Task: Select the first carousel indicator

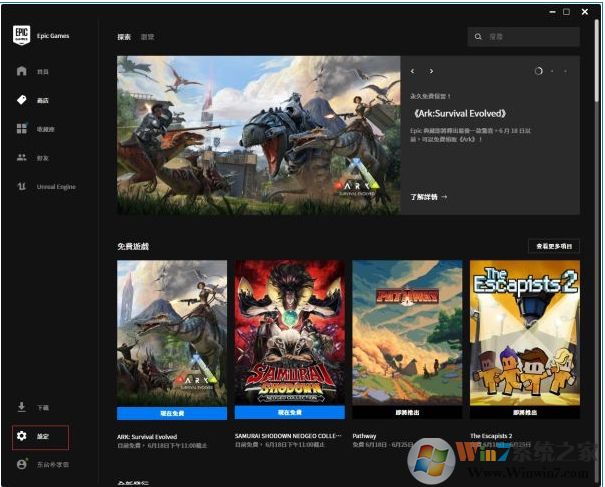Action: pos(539,71)
